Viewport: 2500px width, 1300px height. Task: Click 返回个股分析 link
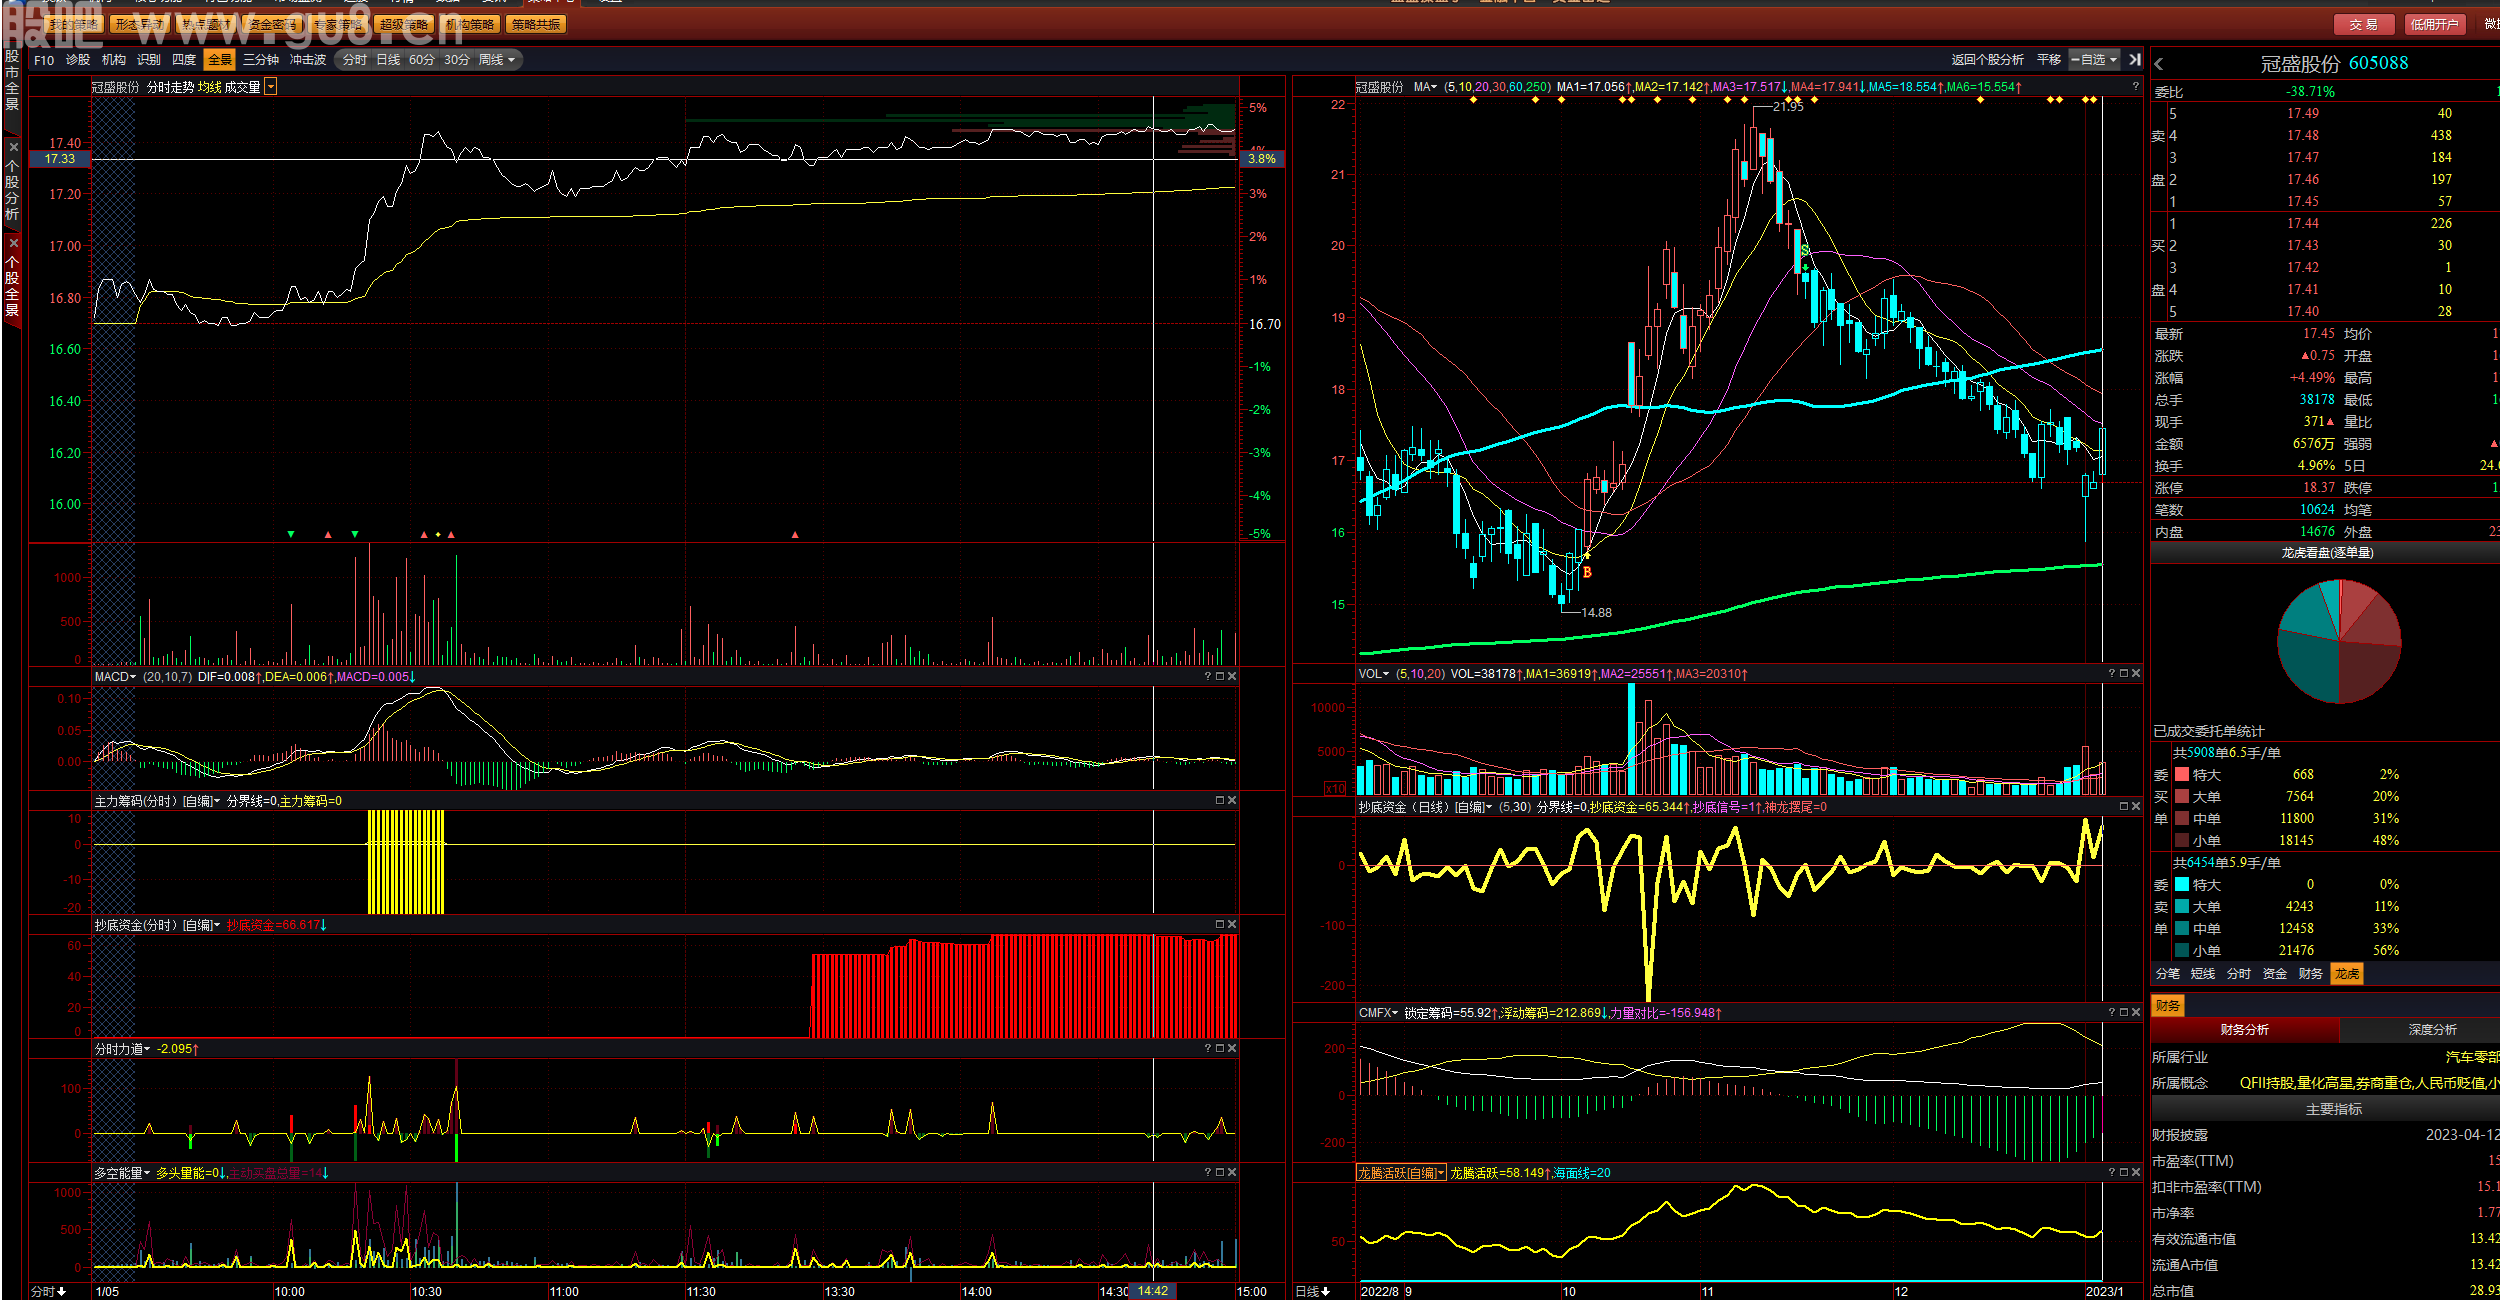(1987, 60)
